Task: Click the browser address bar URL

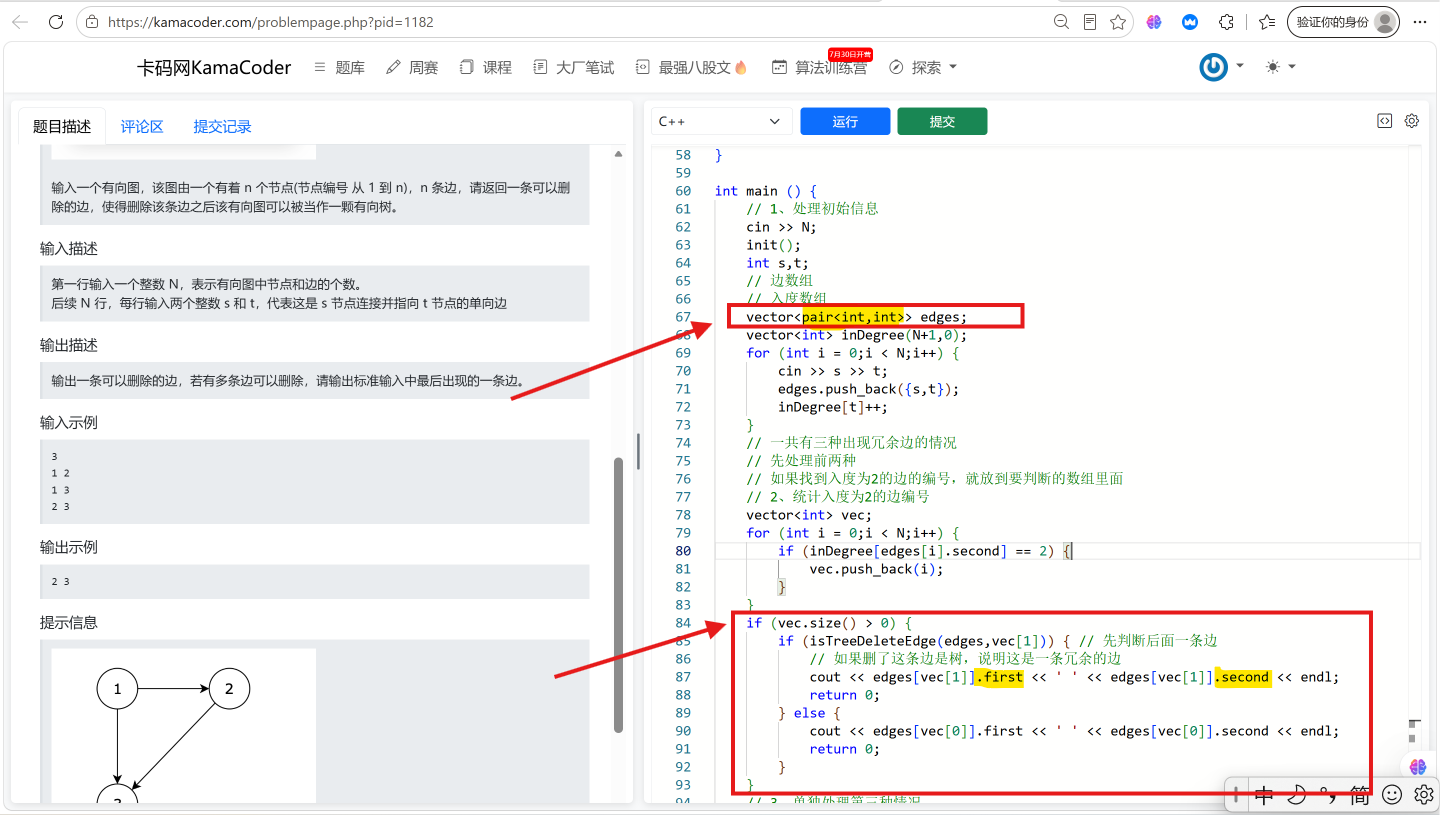Action: 271,21
